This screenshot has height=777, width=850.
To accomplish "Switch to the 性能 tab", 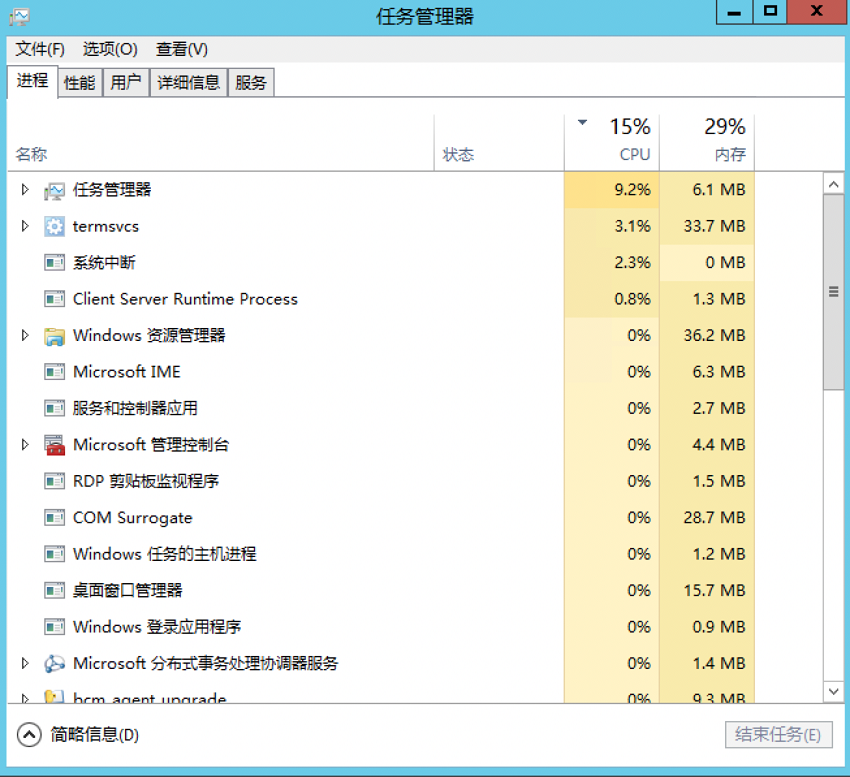I will (80, 83).
